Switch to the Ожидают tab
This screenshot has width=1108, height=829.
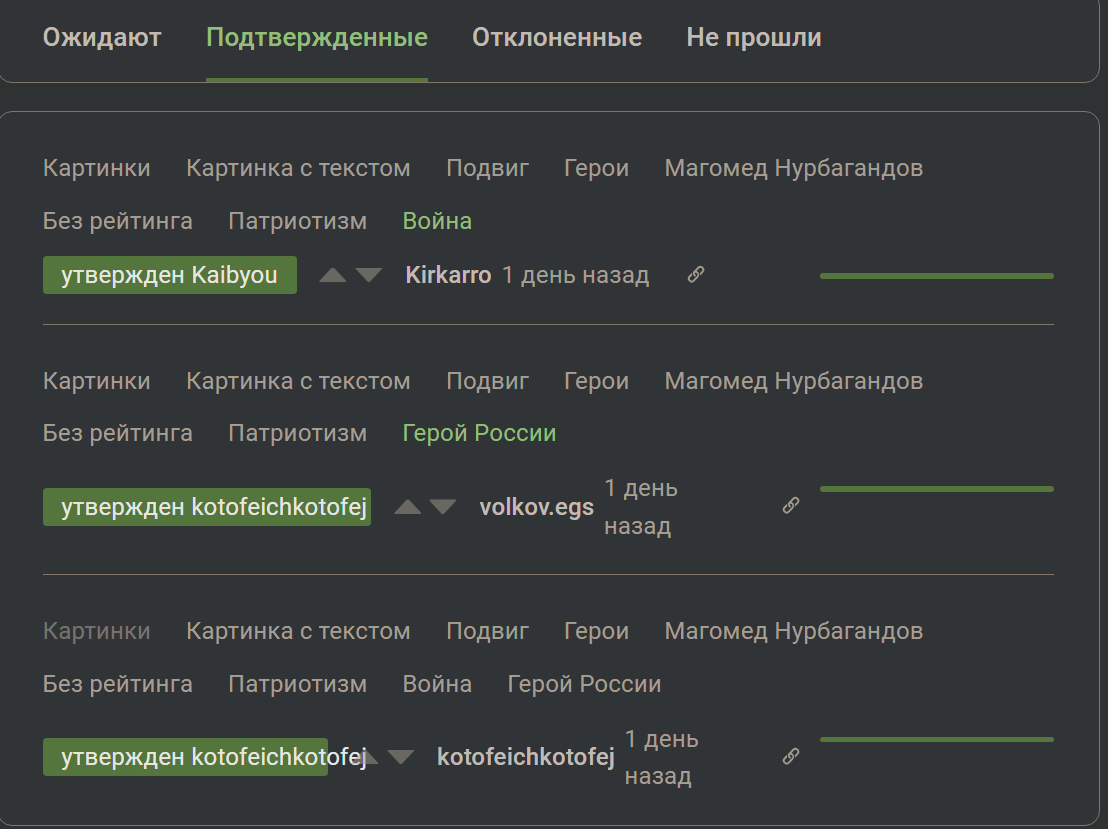[102, 38]
